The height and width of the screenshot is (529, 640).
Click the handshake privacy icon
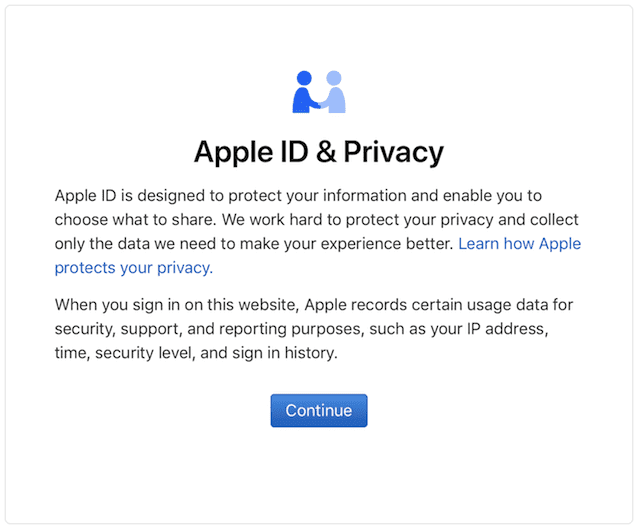click(319, 92)
